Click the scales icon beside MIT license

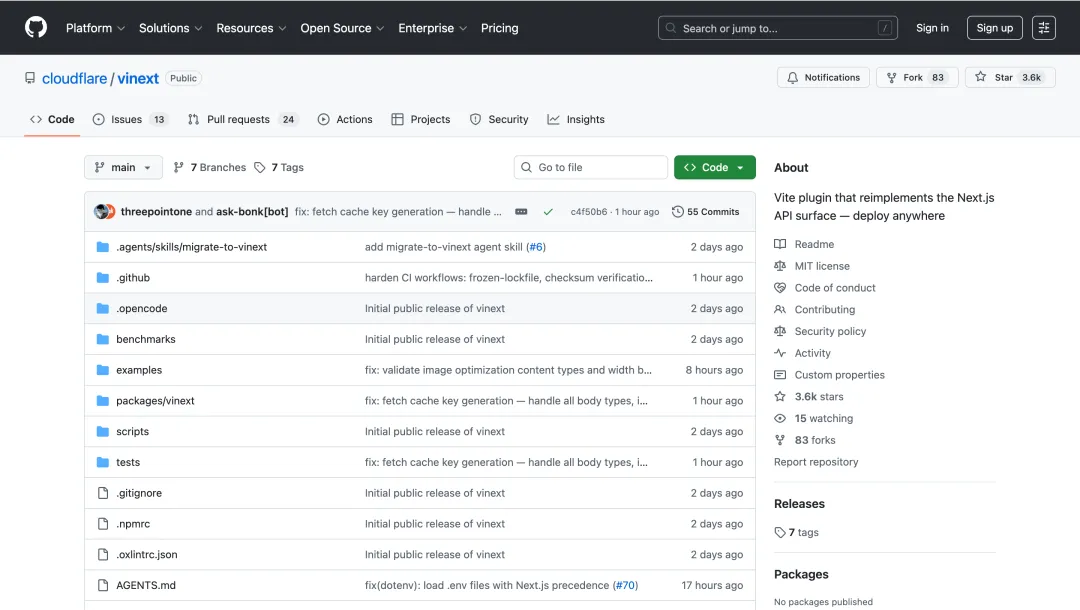point(780,266)
